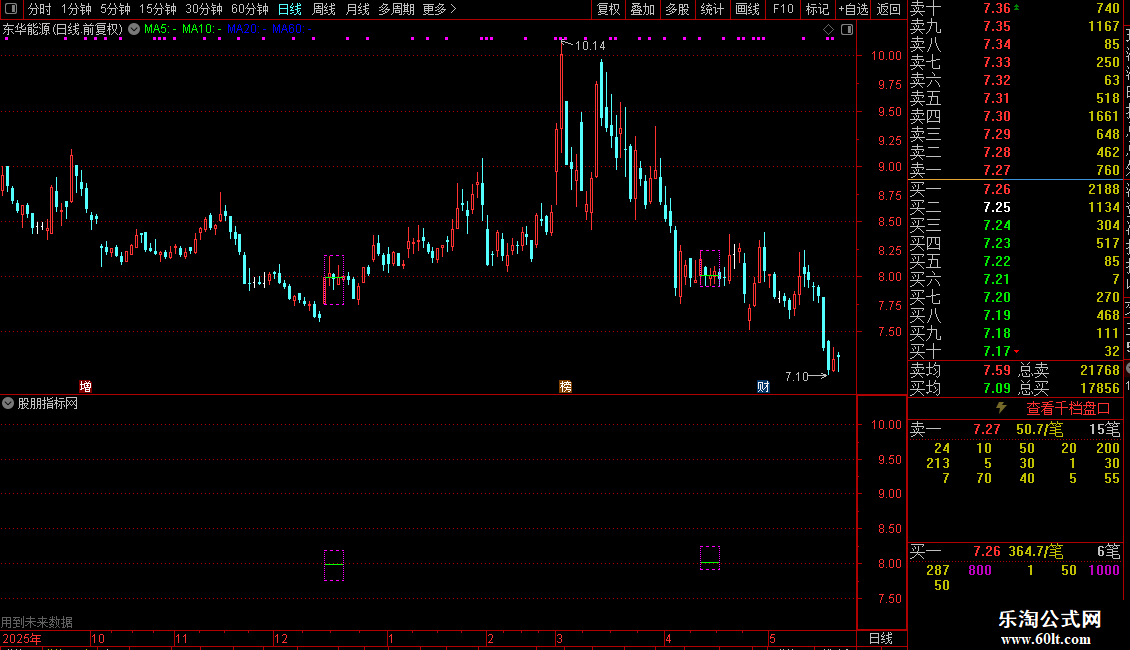Click the 1000 order in the 买一 queue

pyautogui.click(x=1104, y=570)
